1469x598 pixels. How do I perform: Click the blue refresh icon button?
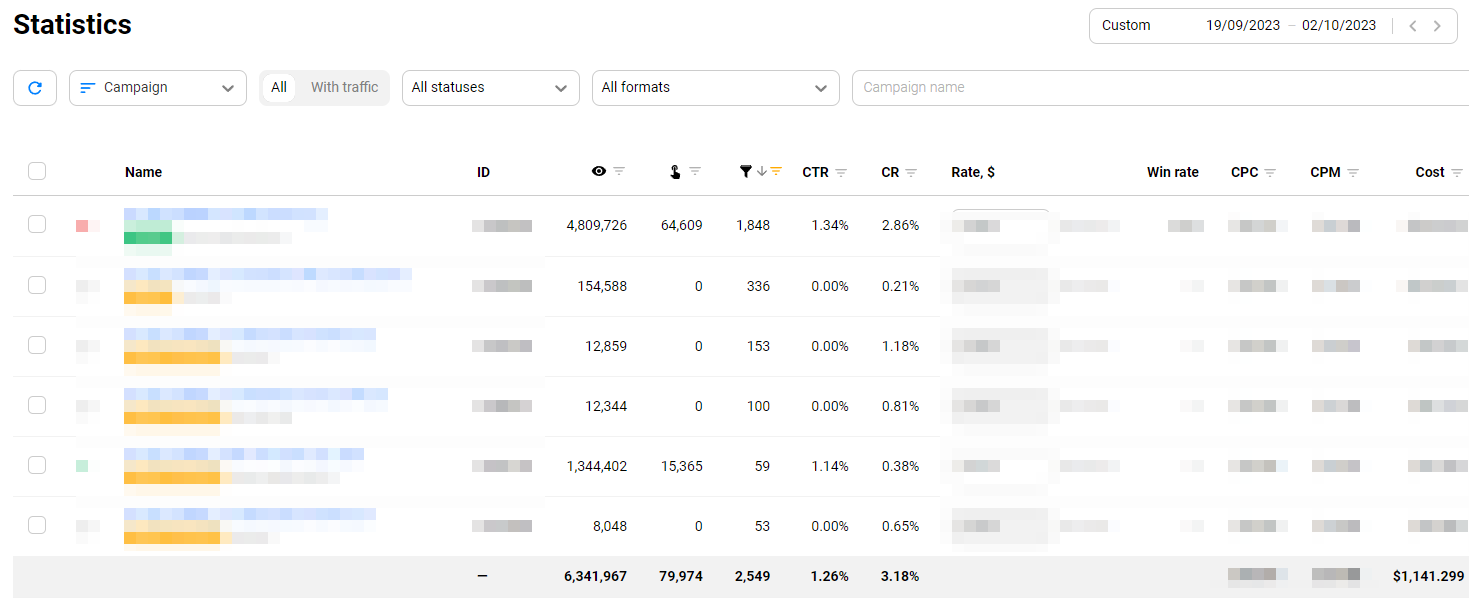pos(35,88)
